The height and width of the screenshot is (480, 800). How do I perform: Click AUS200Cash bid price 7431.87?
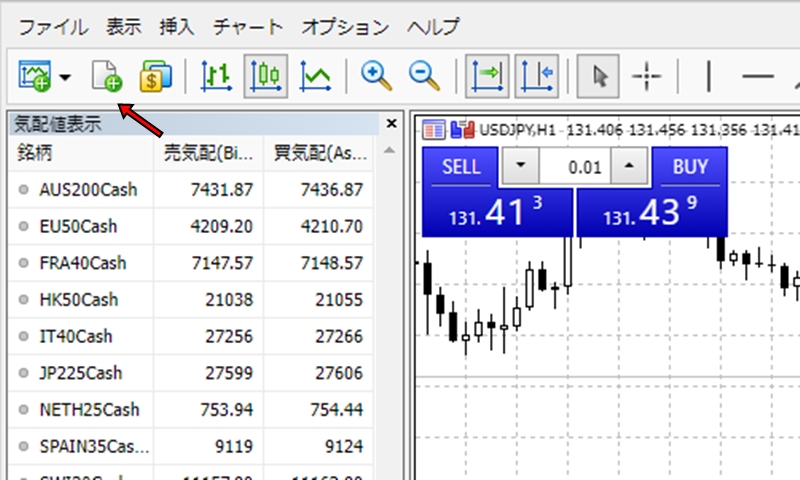click(x=221, y=190)
